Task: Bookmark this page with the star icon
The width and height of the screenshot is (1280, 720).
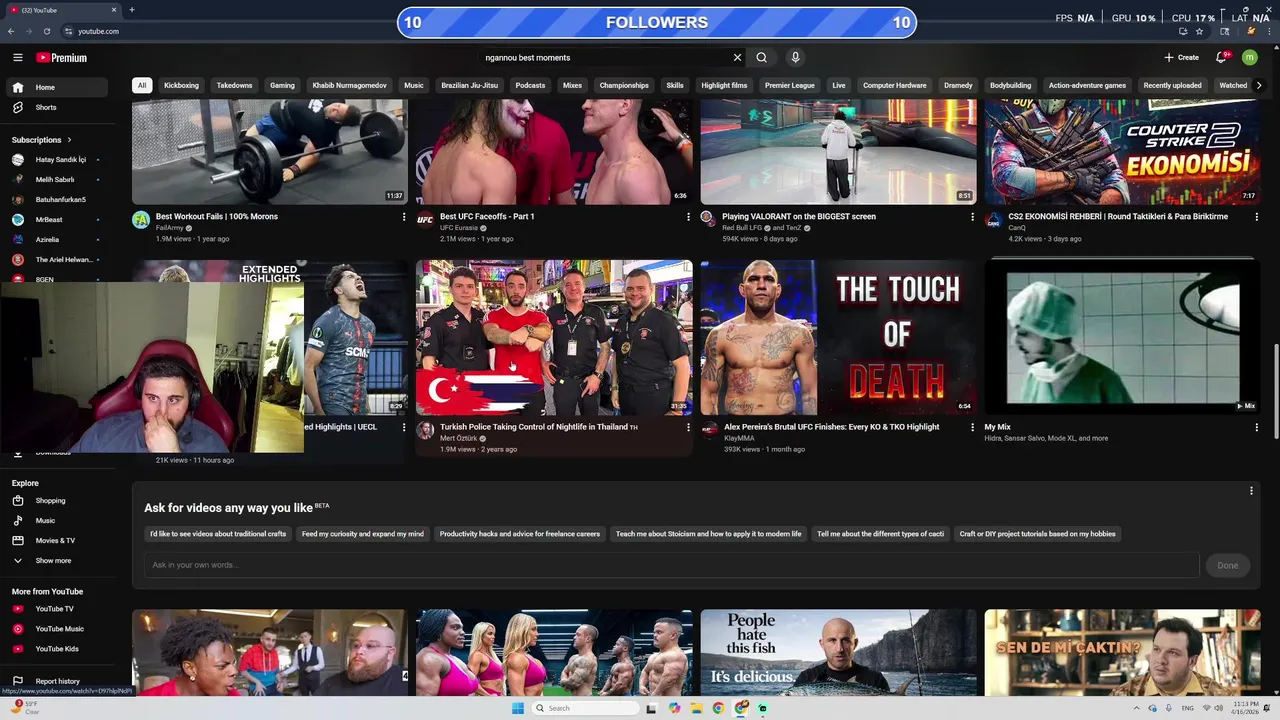Action: tap(1199, 31)
